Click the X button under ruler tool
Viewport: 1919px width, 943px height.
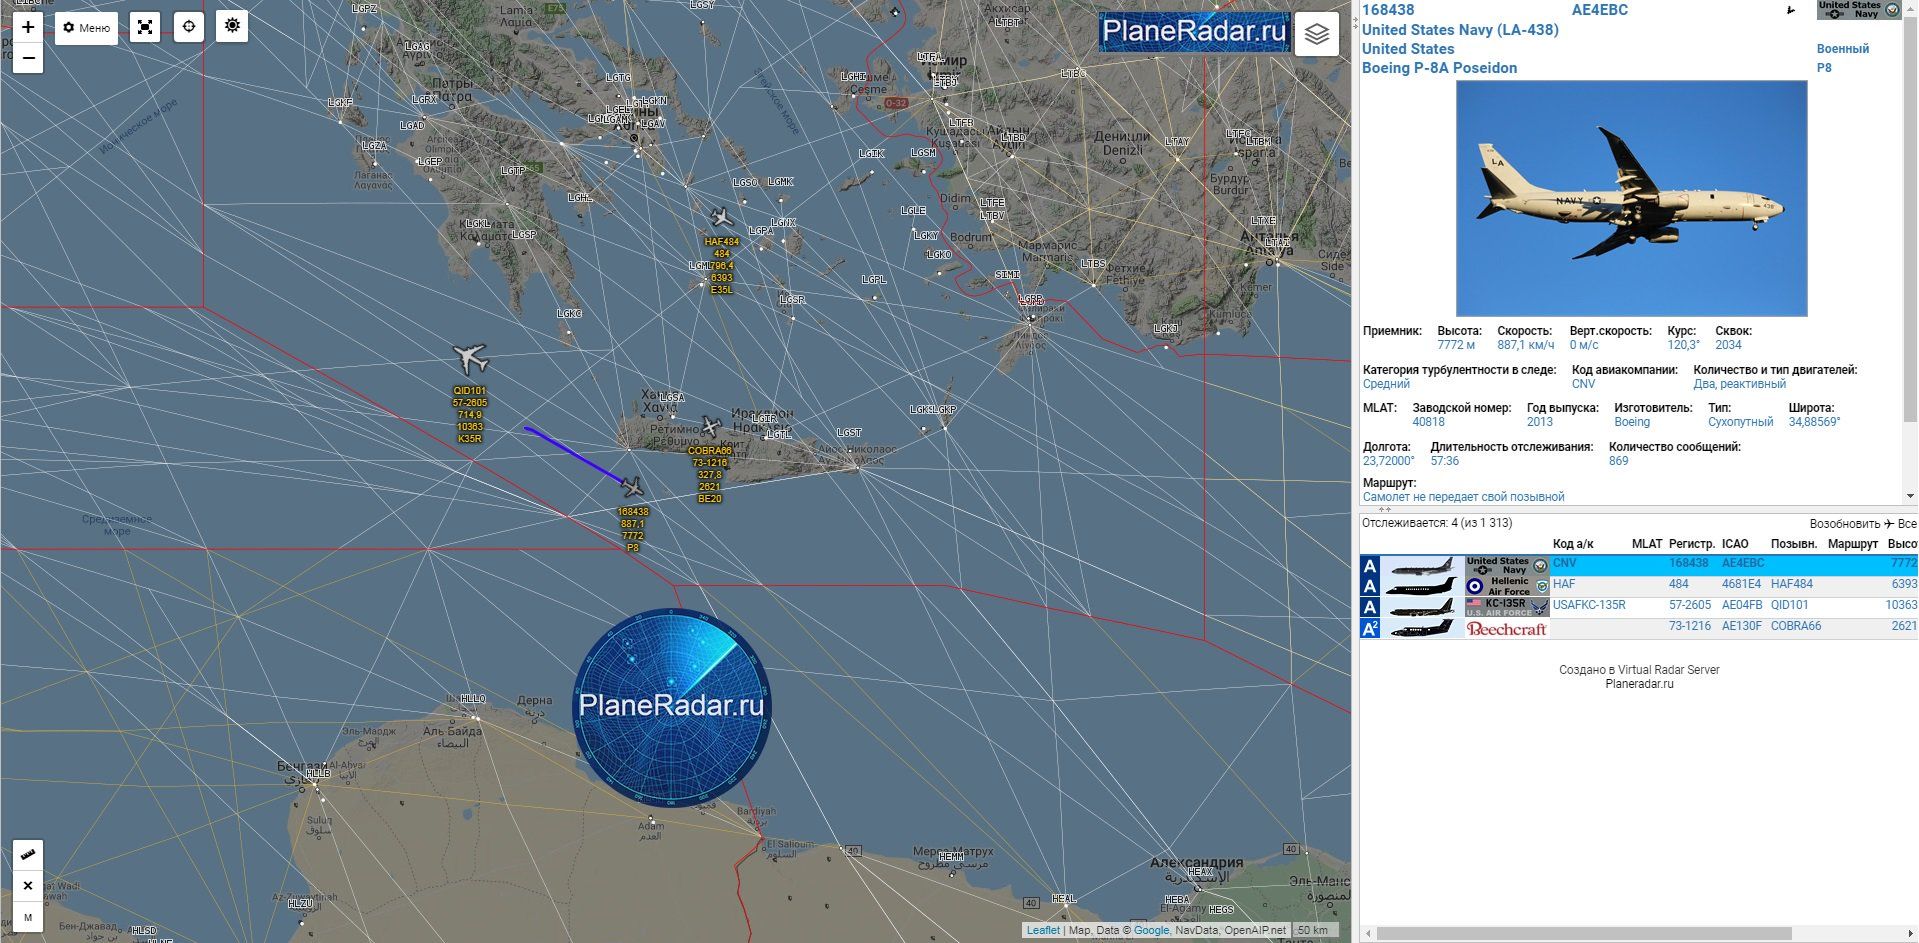pyautogui.click(x=28, y=886)
